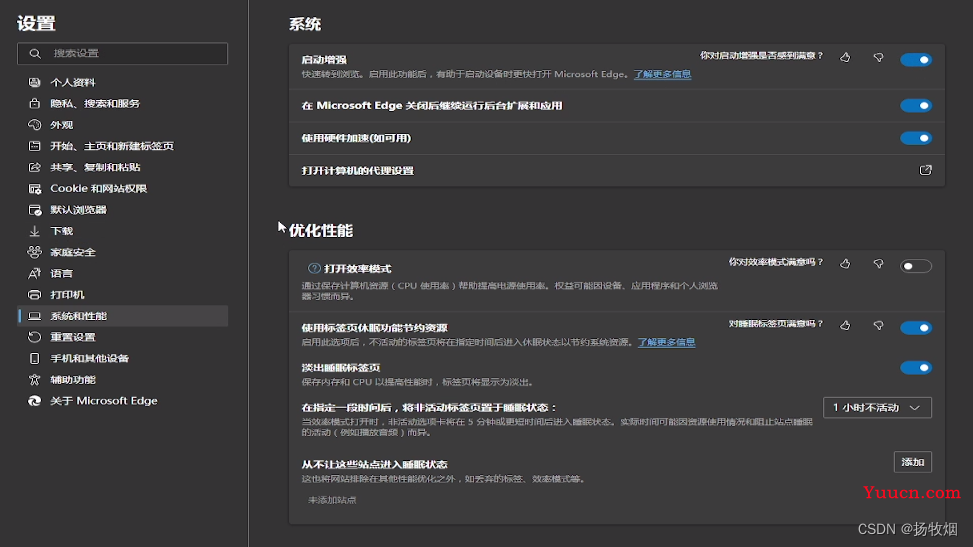Give thumbs down for 睡眠标签页
The width and height of the screenshot is (973, 547).
pos(878,325)
